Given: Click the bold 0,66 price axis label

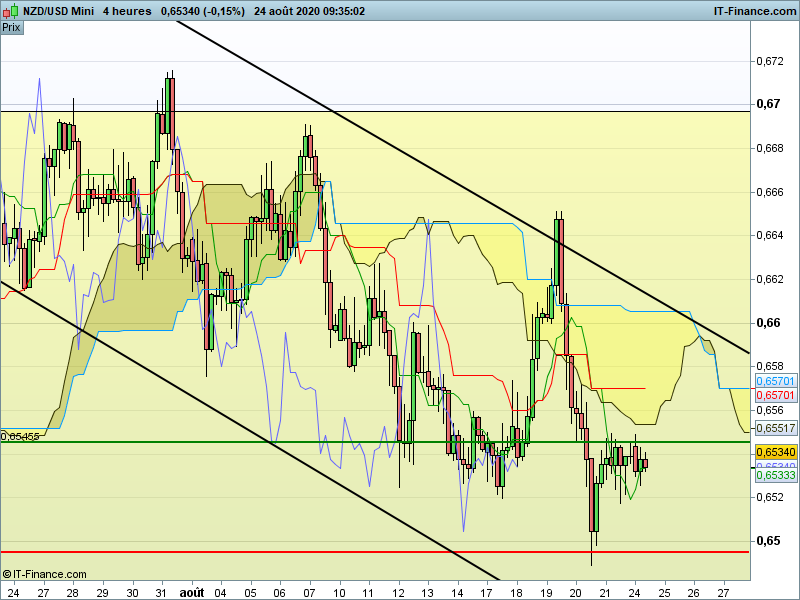Looking at the screenshot, I should click(x=768, y=322).
